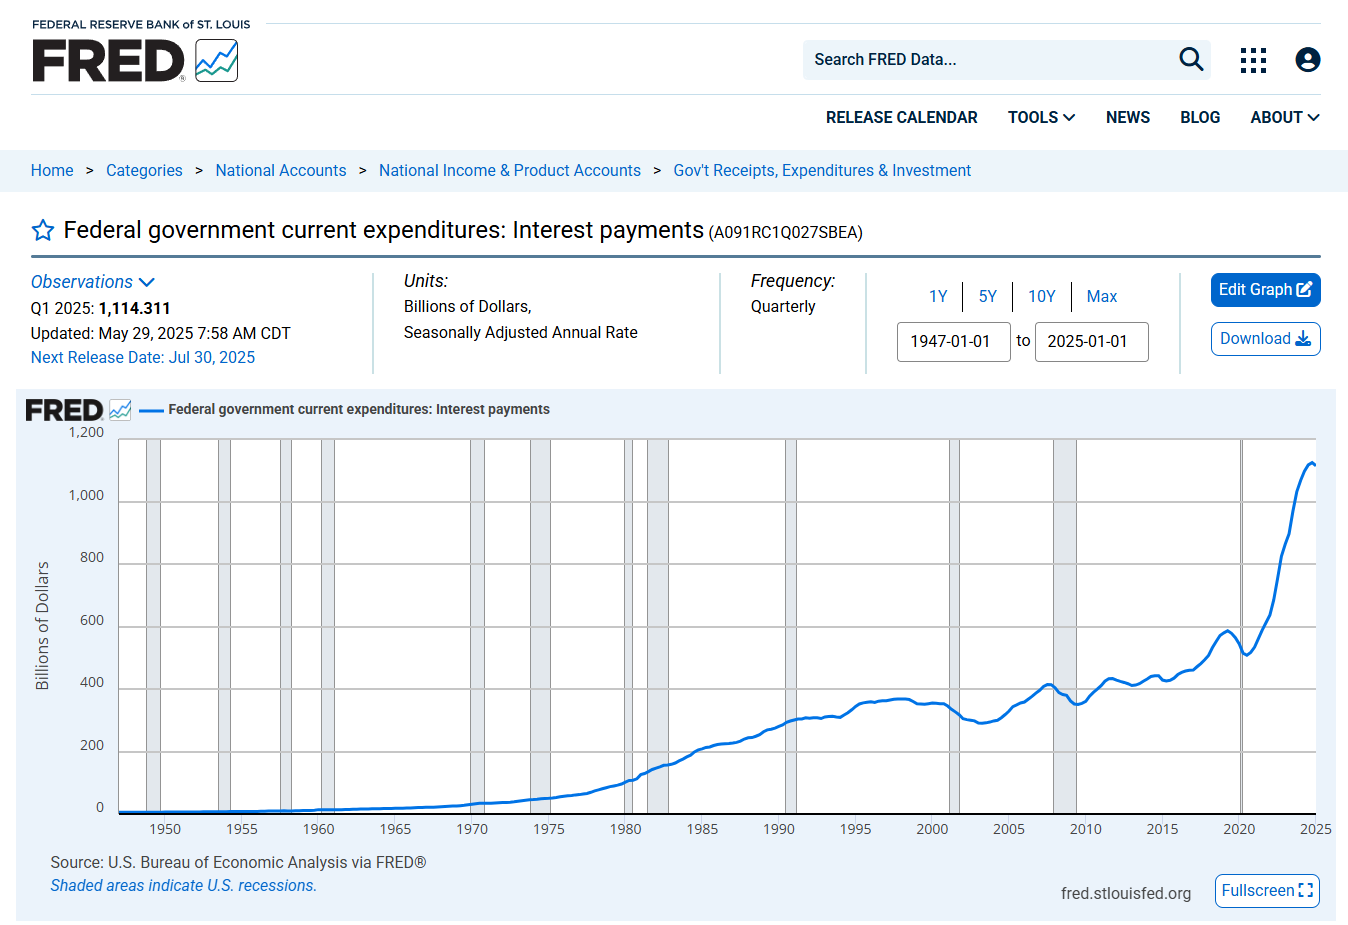Viewport: 1348px width, 925px height.
Task: Select the 1Y date range
Action: click(938, 296)
